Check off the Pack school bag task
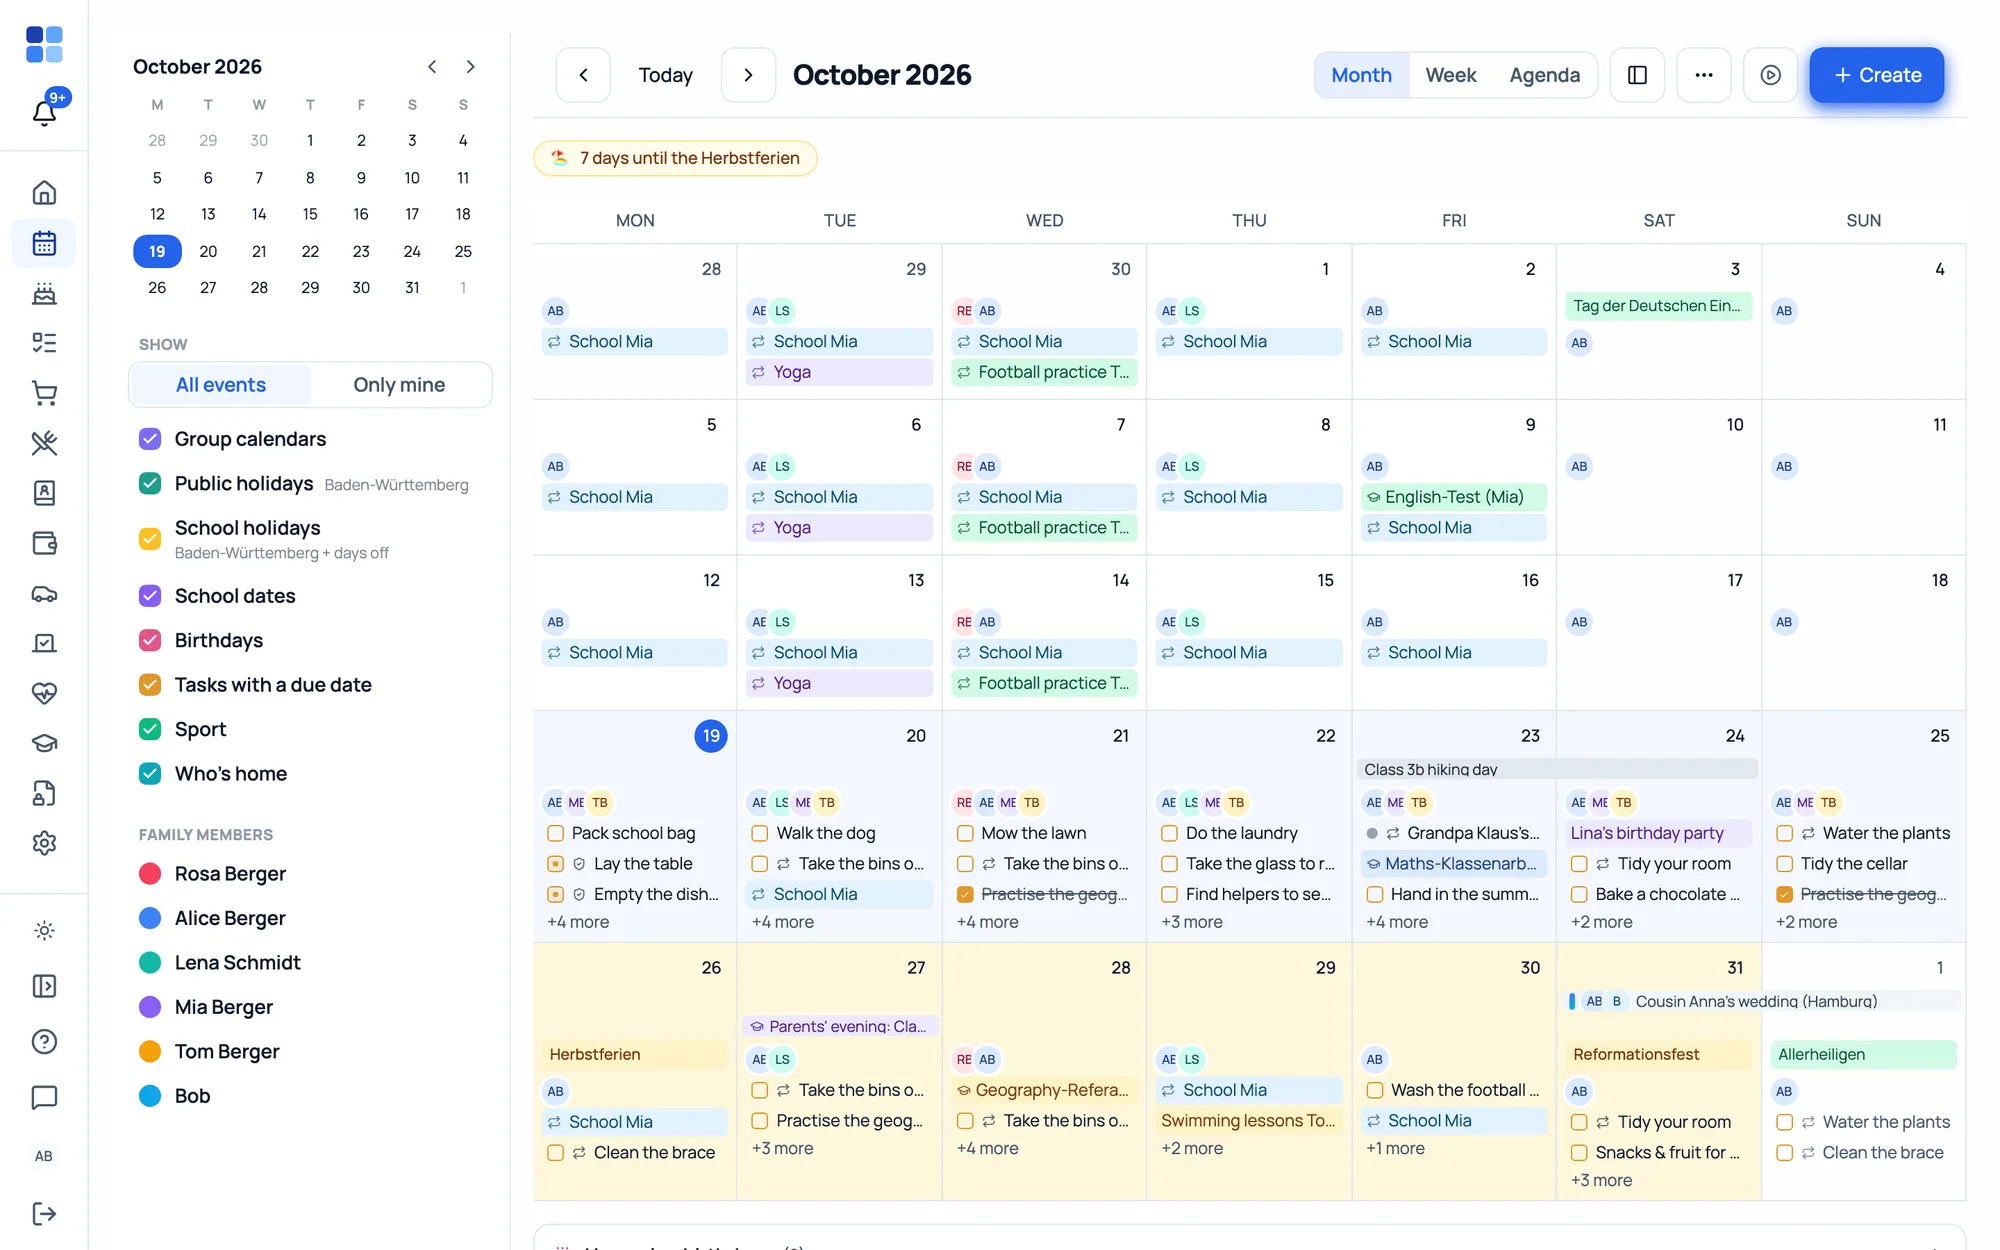 556,833
